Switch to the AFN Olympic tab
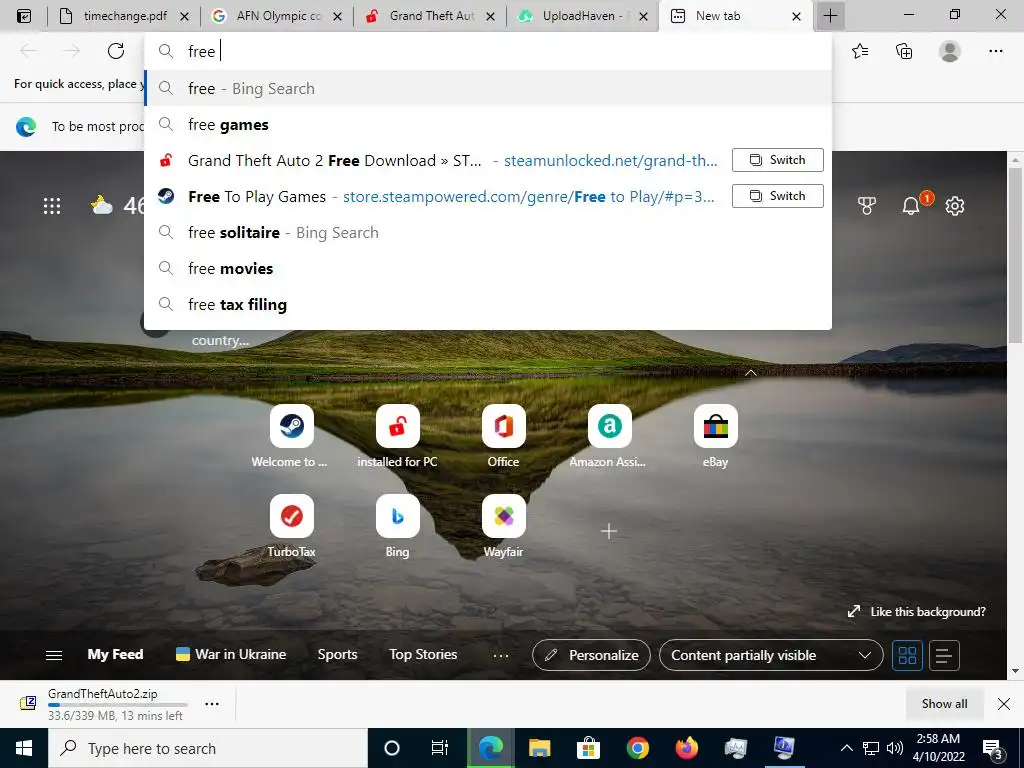 tap(278, 16)
